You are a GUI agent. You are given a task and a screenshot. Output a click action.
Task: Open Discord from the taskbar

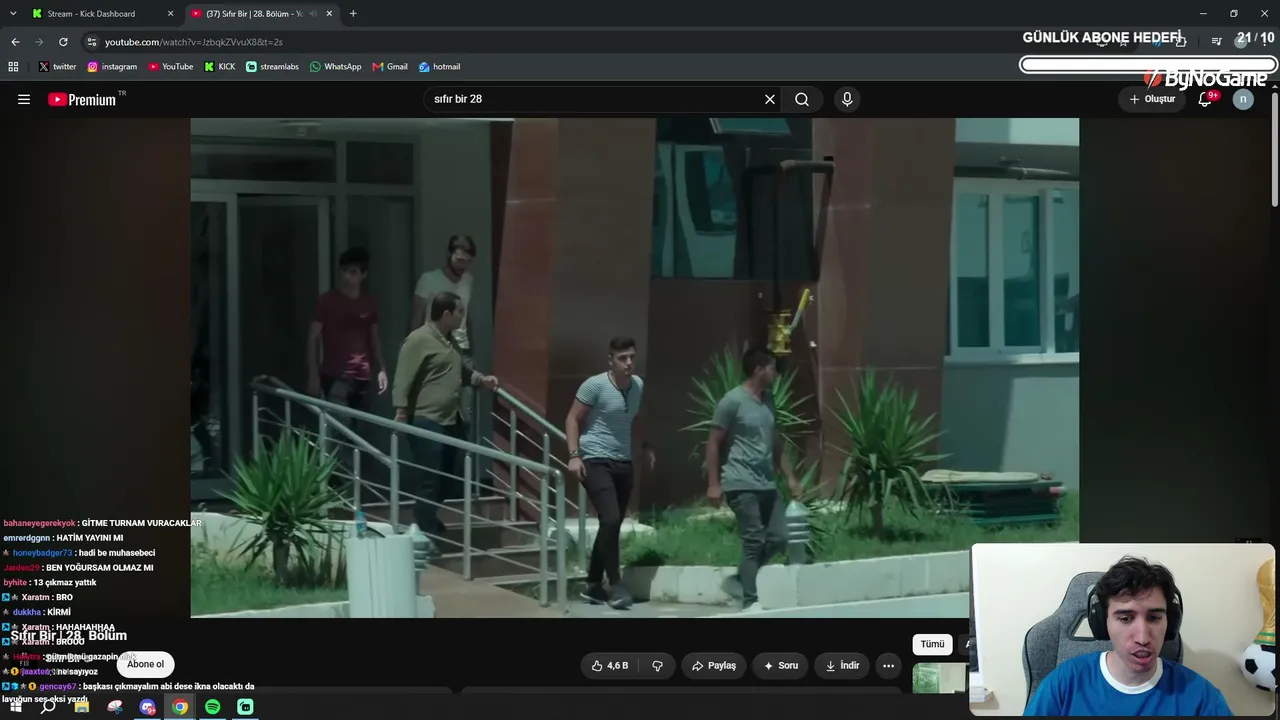(147, 707)
